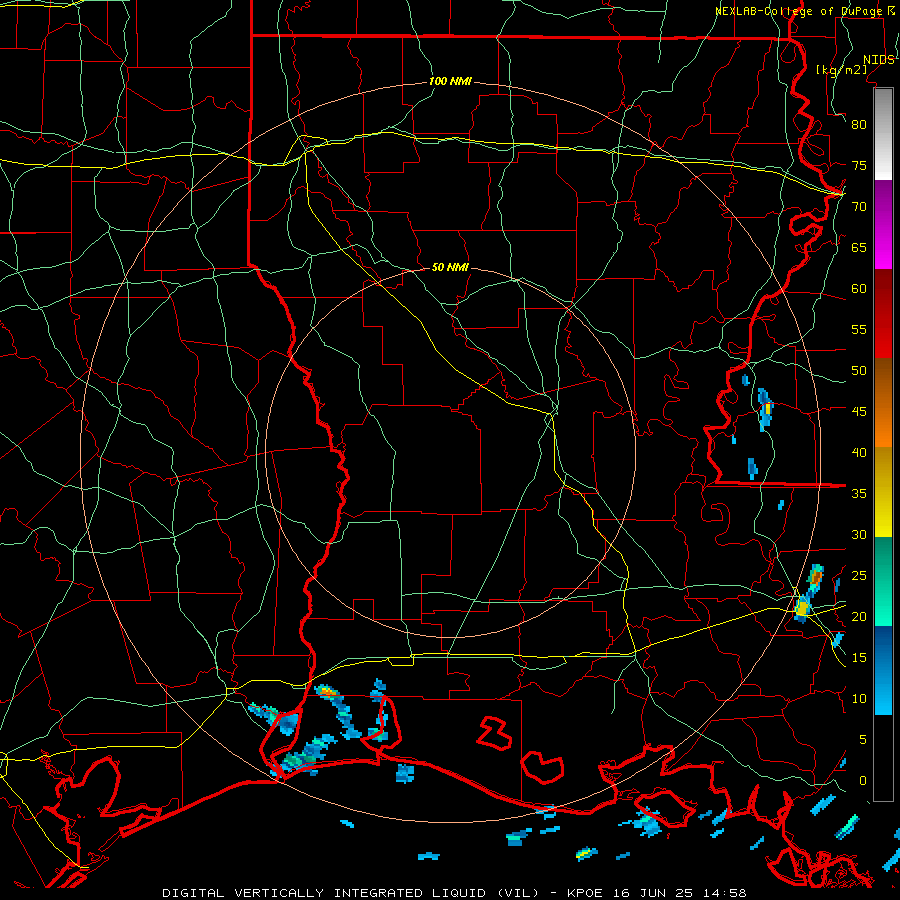This screenshot has width=900, height=900.
Task: Pick the yellow segment of the color bar
Action: point(883,492)
